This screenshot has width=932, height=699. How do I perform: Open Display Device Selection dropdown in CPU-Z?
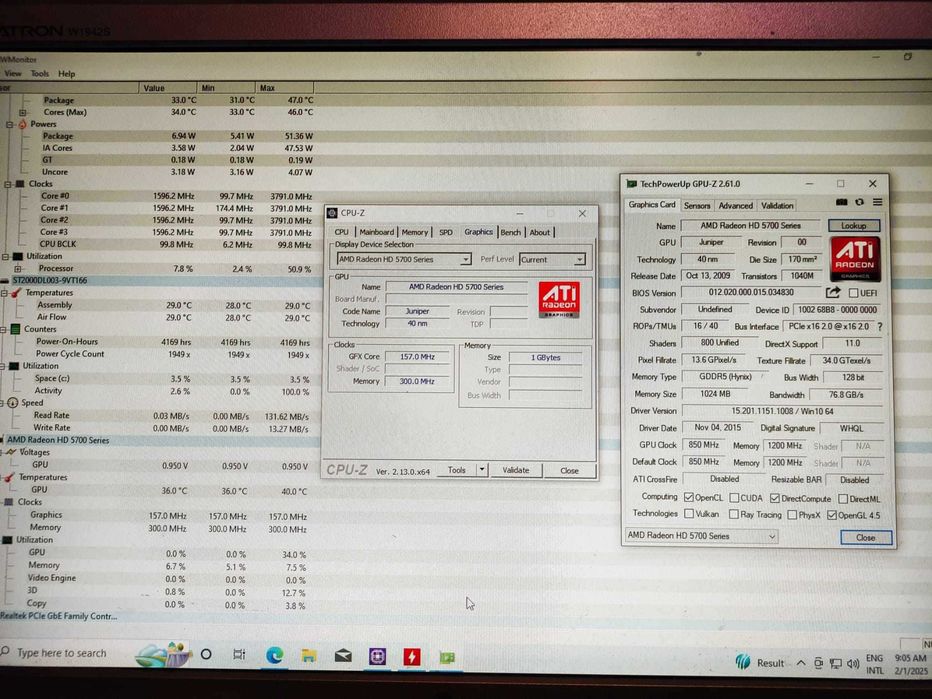click(404, 259)
